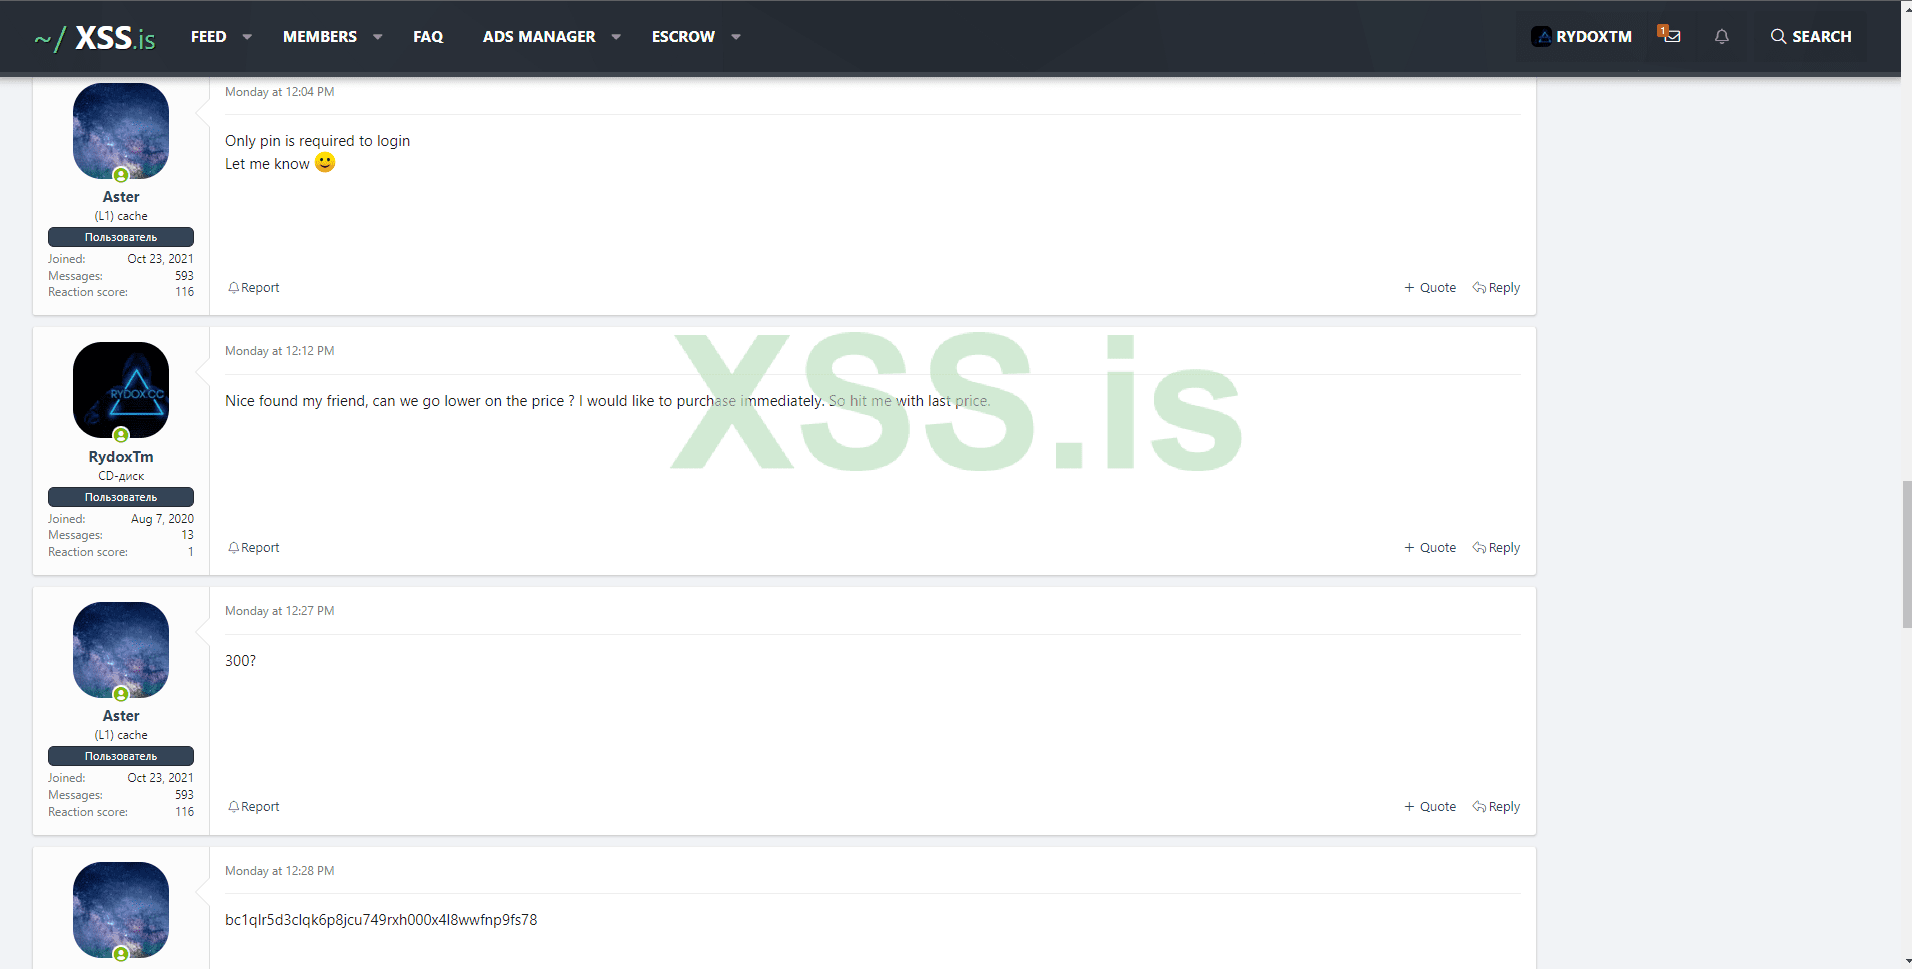Click RydoxTm's join date 'Aug 7, 2020'
This screenshot has width=1912, height=969.
(162, 519)
